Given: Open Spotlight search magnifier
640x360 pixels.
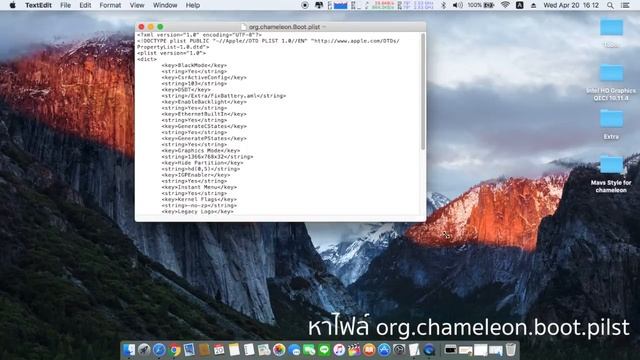Looking at the screenshot, I should point(610,5).
